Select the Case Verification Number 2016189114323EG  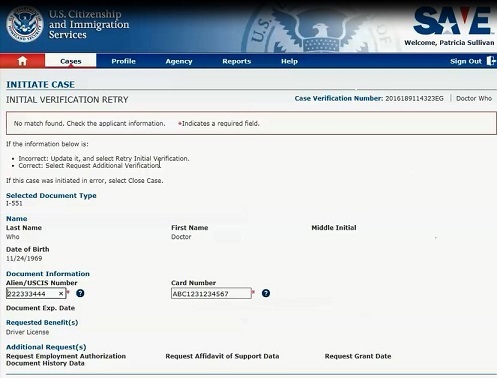[414, 98]
